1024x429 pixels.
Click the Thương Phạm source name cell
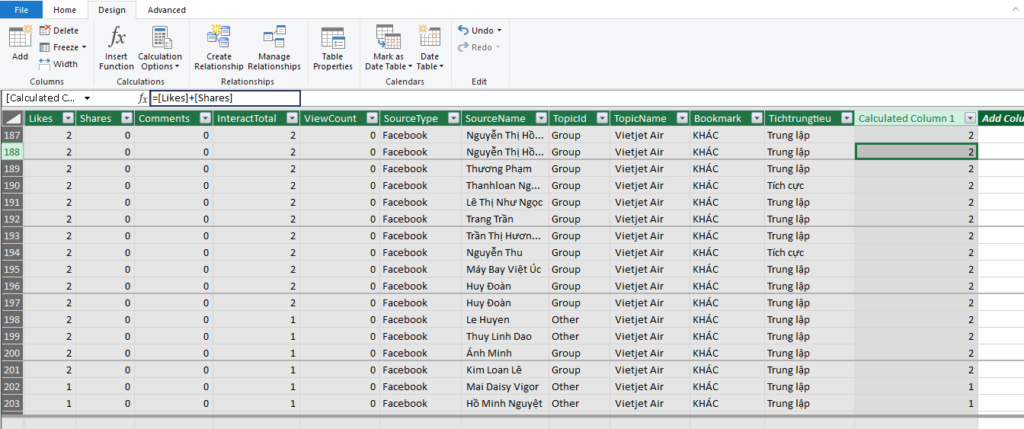pos(505,168)
